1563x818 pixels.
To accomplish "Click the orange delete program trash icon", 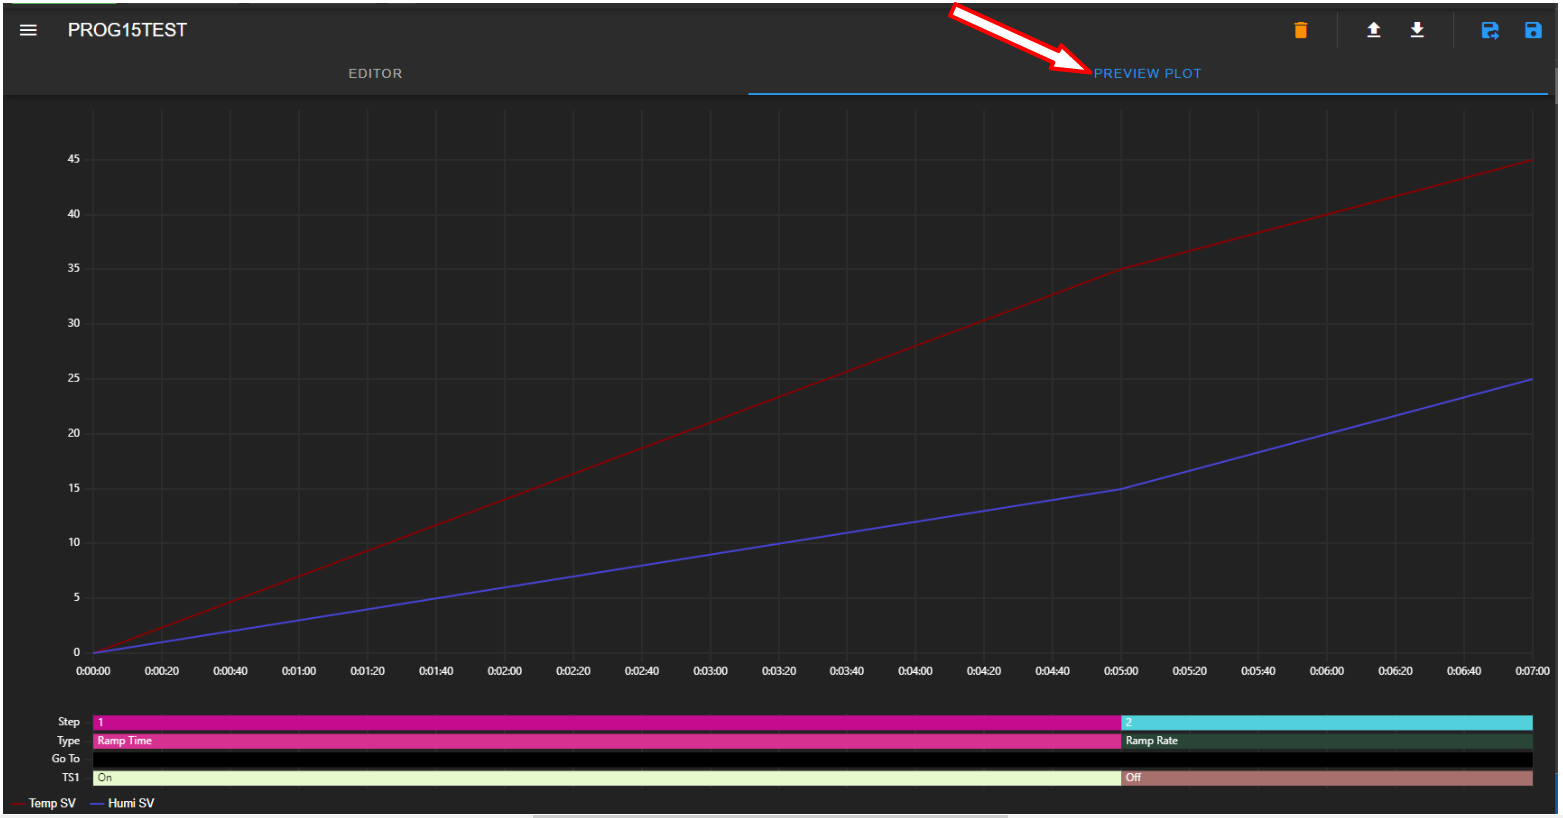I will (1301, 30).
